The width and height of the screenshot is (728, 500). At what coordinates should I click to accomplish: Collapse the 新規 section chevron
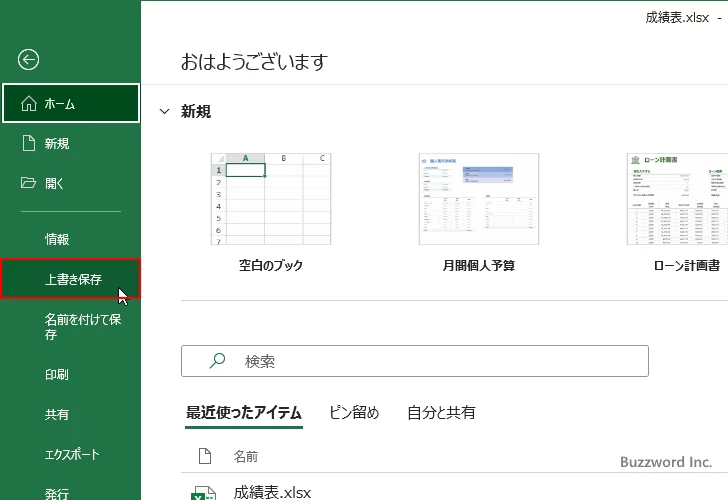pos(165,112)
